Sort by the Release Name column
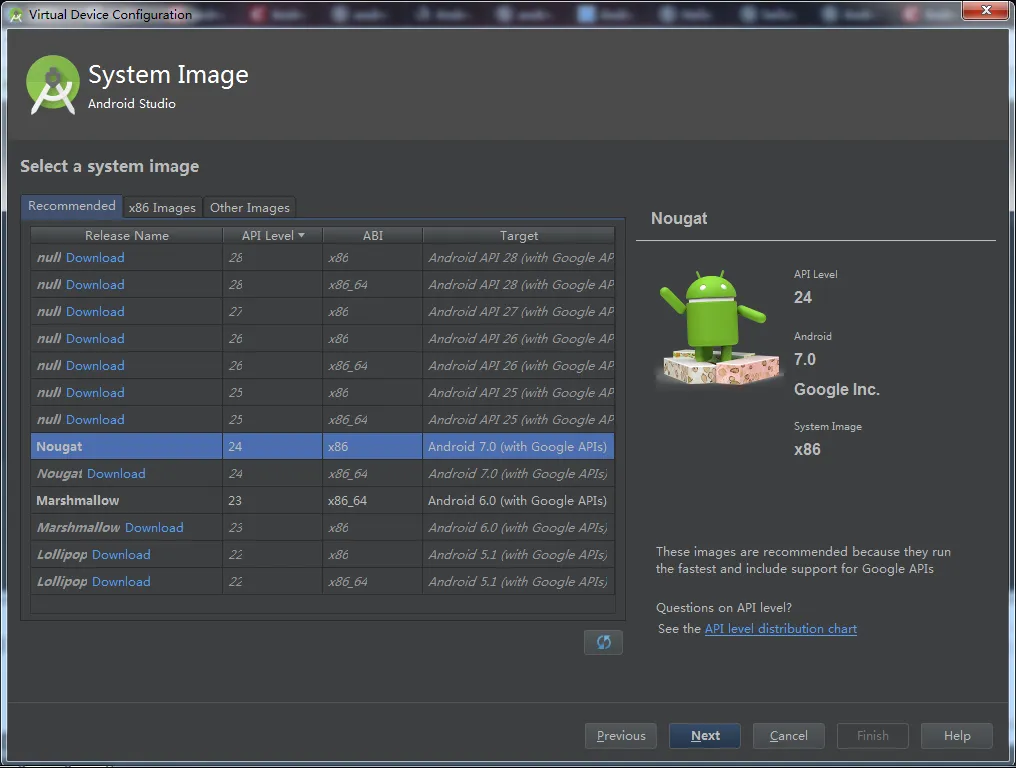Image resolution: width=1016 pixels, height=768 pixels. point(126,236)
